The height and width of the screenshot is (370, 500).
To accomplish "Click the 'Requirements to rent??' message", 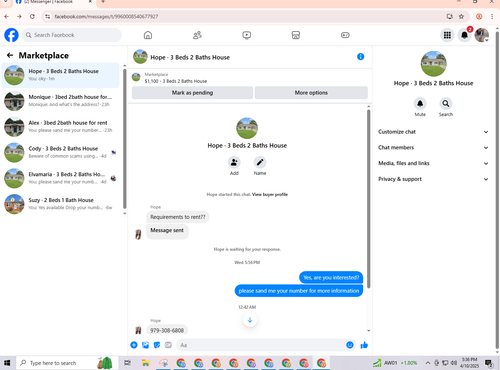I will click(178, 217).
